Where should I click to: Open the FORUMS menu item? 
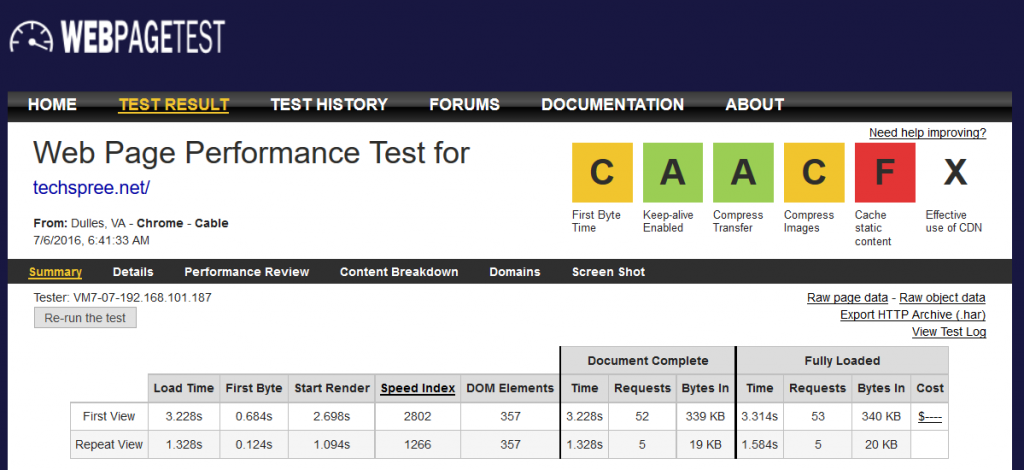pos(464,104)
